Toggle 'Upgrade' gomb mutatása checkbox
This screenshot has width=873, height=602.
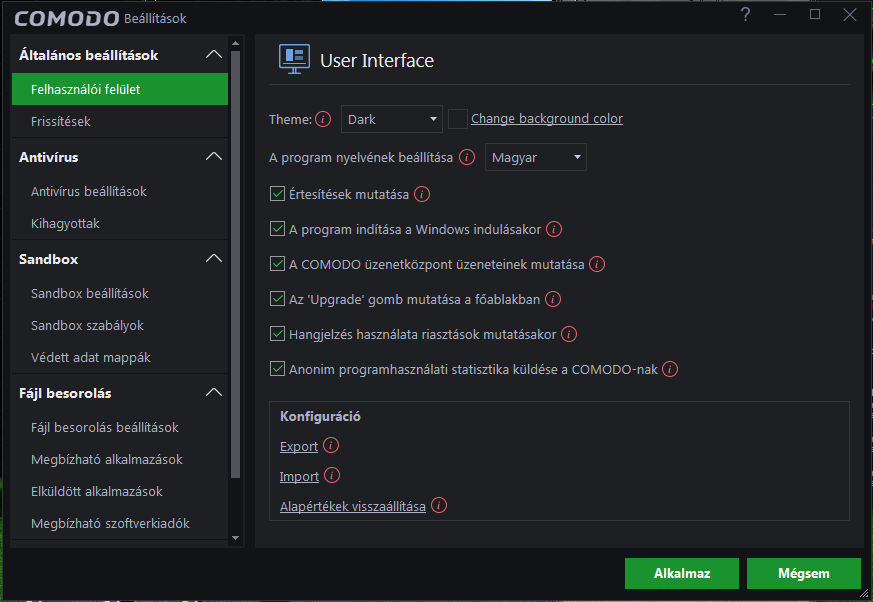tap(277, 299)
